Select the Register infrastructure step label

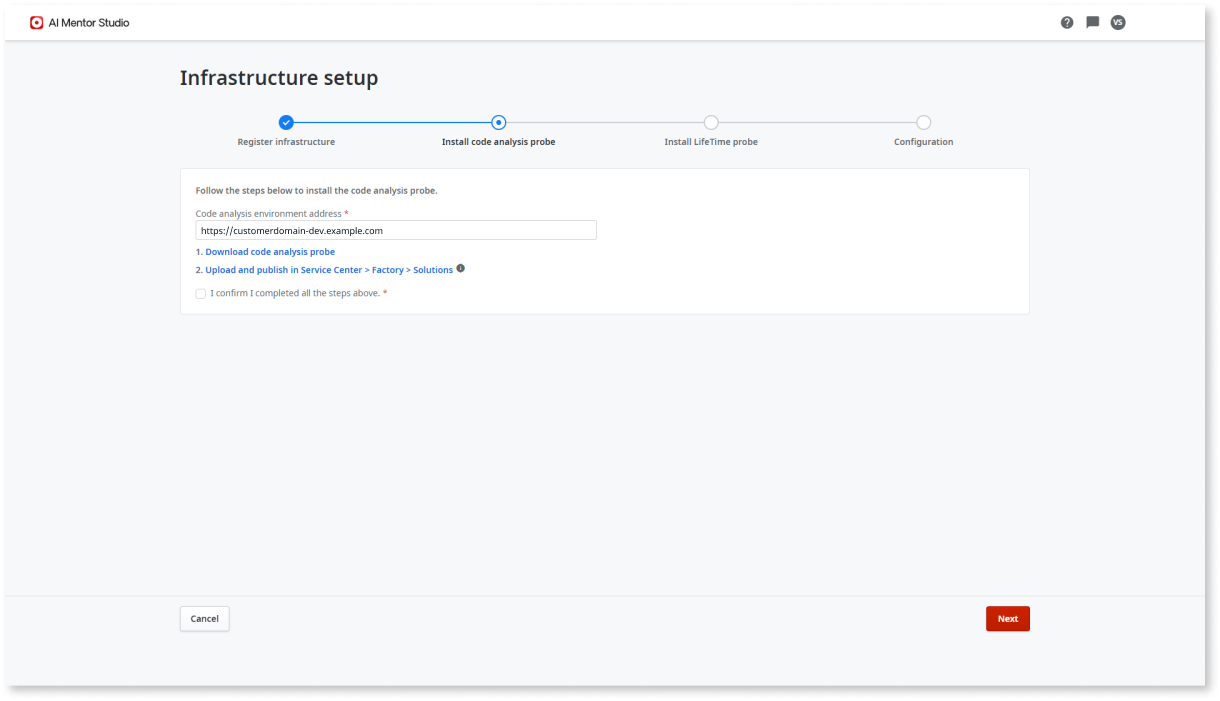pyautogui.click(x=286, y=141)
